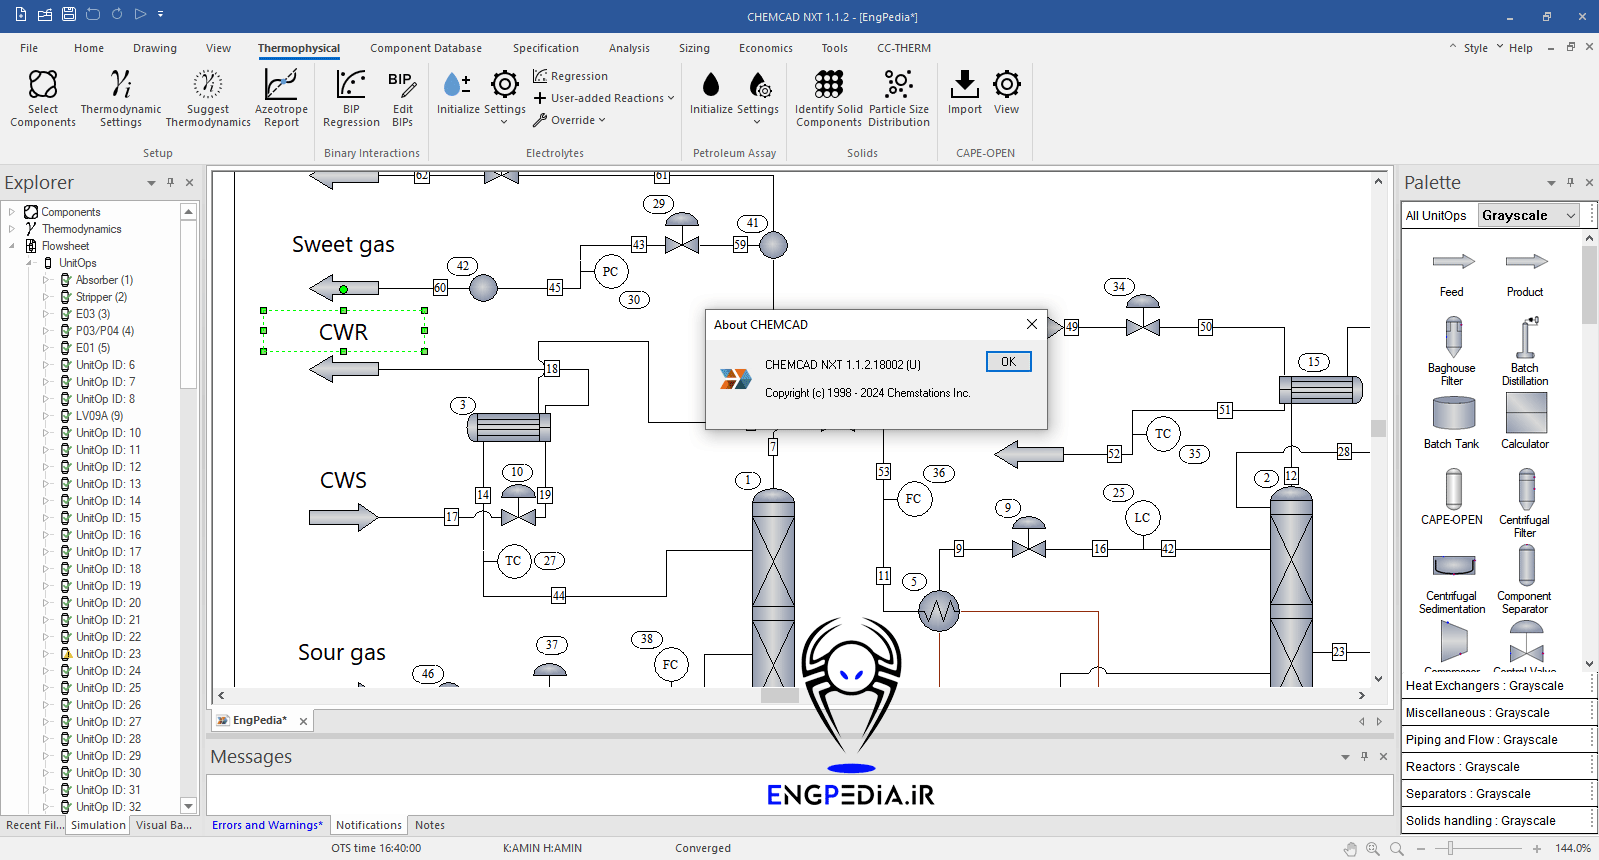Click Electrolytes Regression button
The image size is (1599, 860).
click(x=571, y=76)
